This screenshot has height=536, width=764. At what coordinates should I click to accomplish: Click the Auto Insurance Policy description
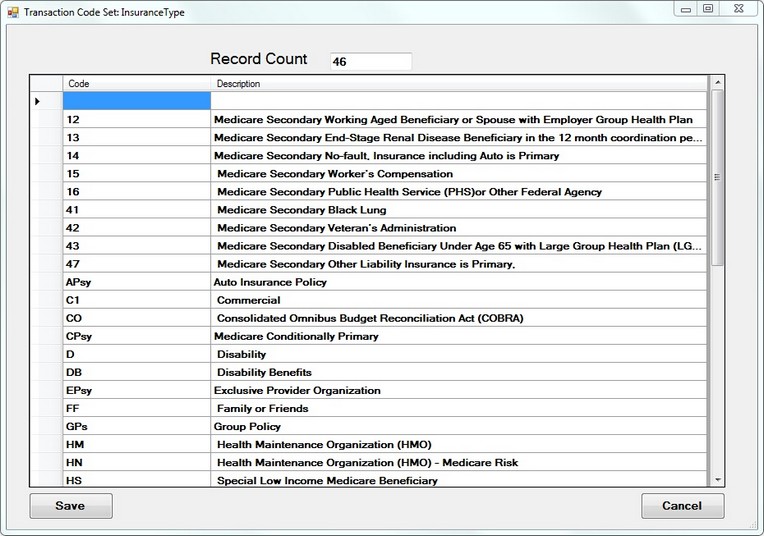[270, 282]
